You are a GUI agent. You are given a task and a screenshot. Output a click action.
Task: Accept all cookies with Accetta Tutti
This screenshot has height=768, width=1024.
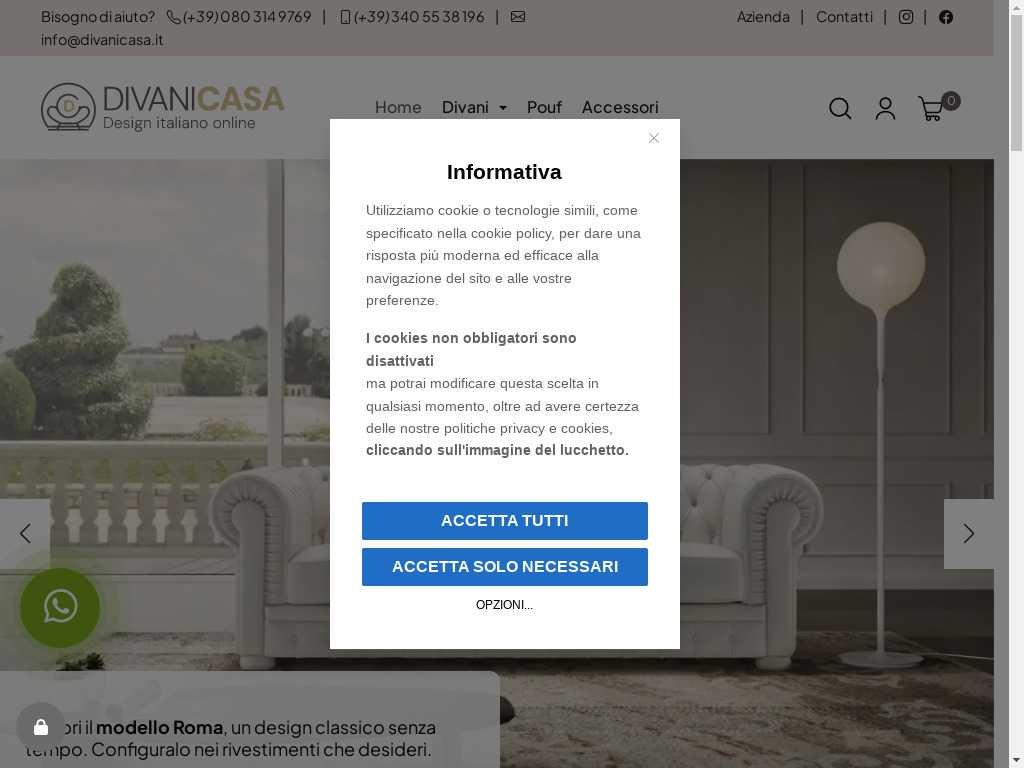(x=505, y=520)
